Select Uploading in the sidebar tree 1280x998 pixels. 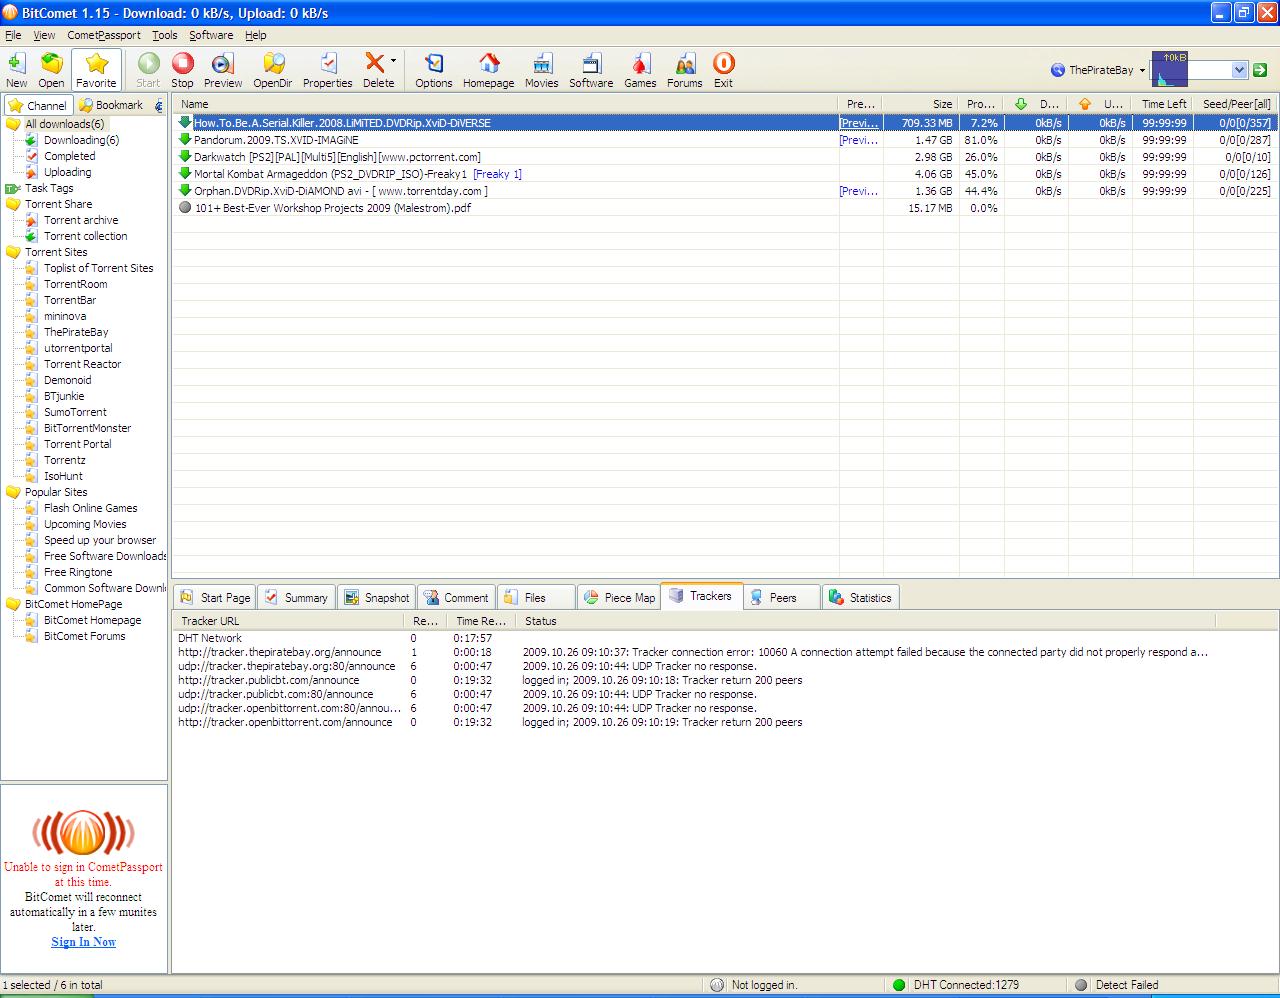(x=67, y=172)
